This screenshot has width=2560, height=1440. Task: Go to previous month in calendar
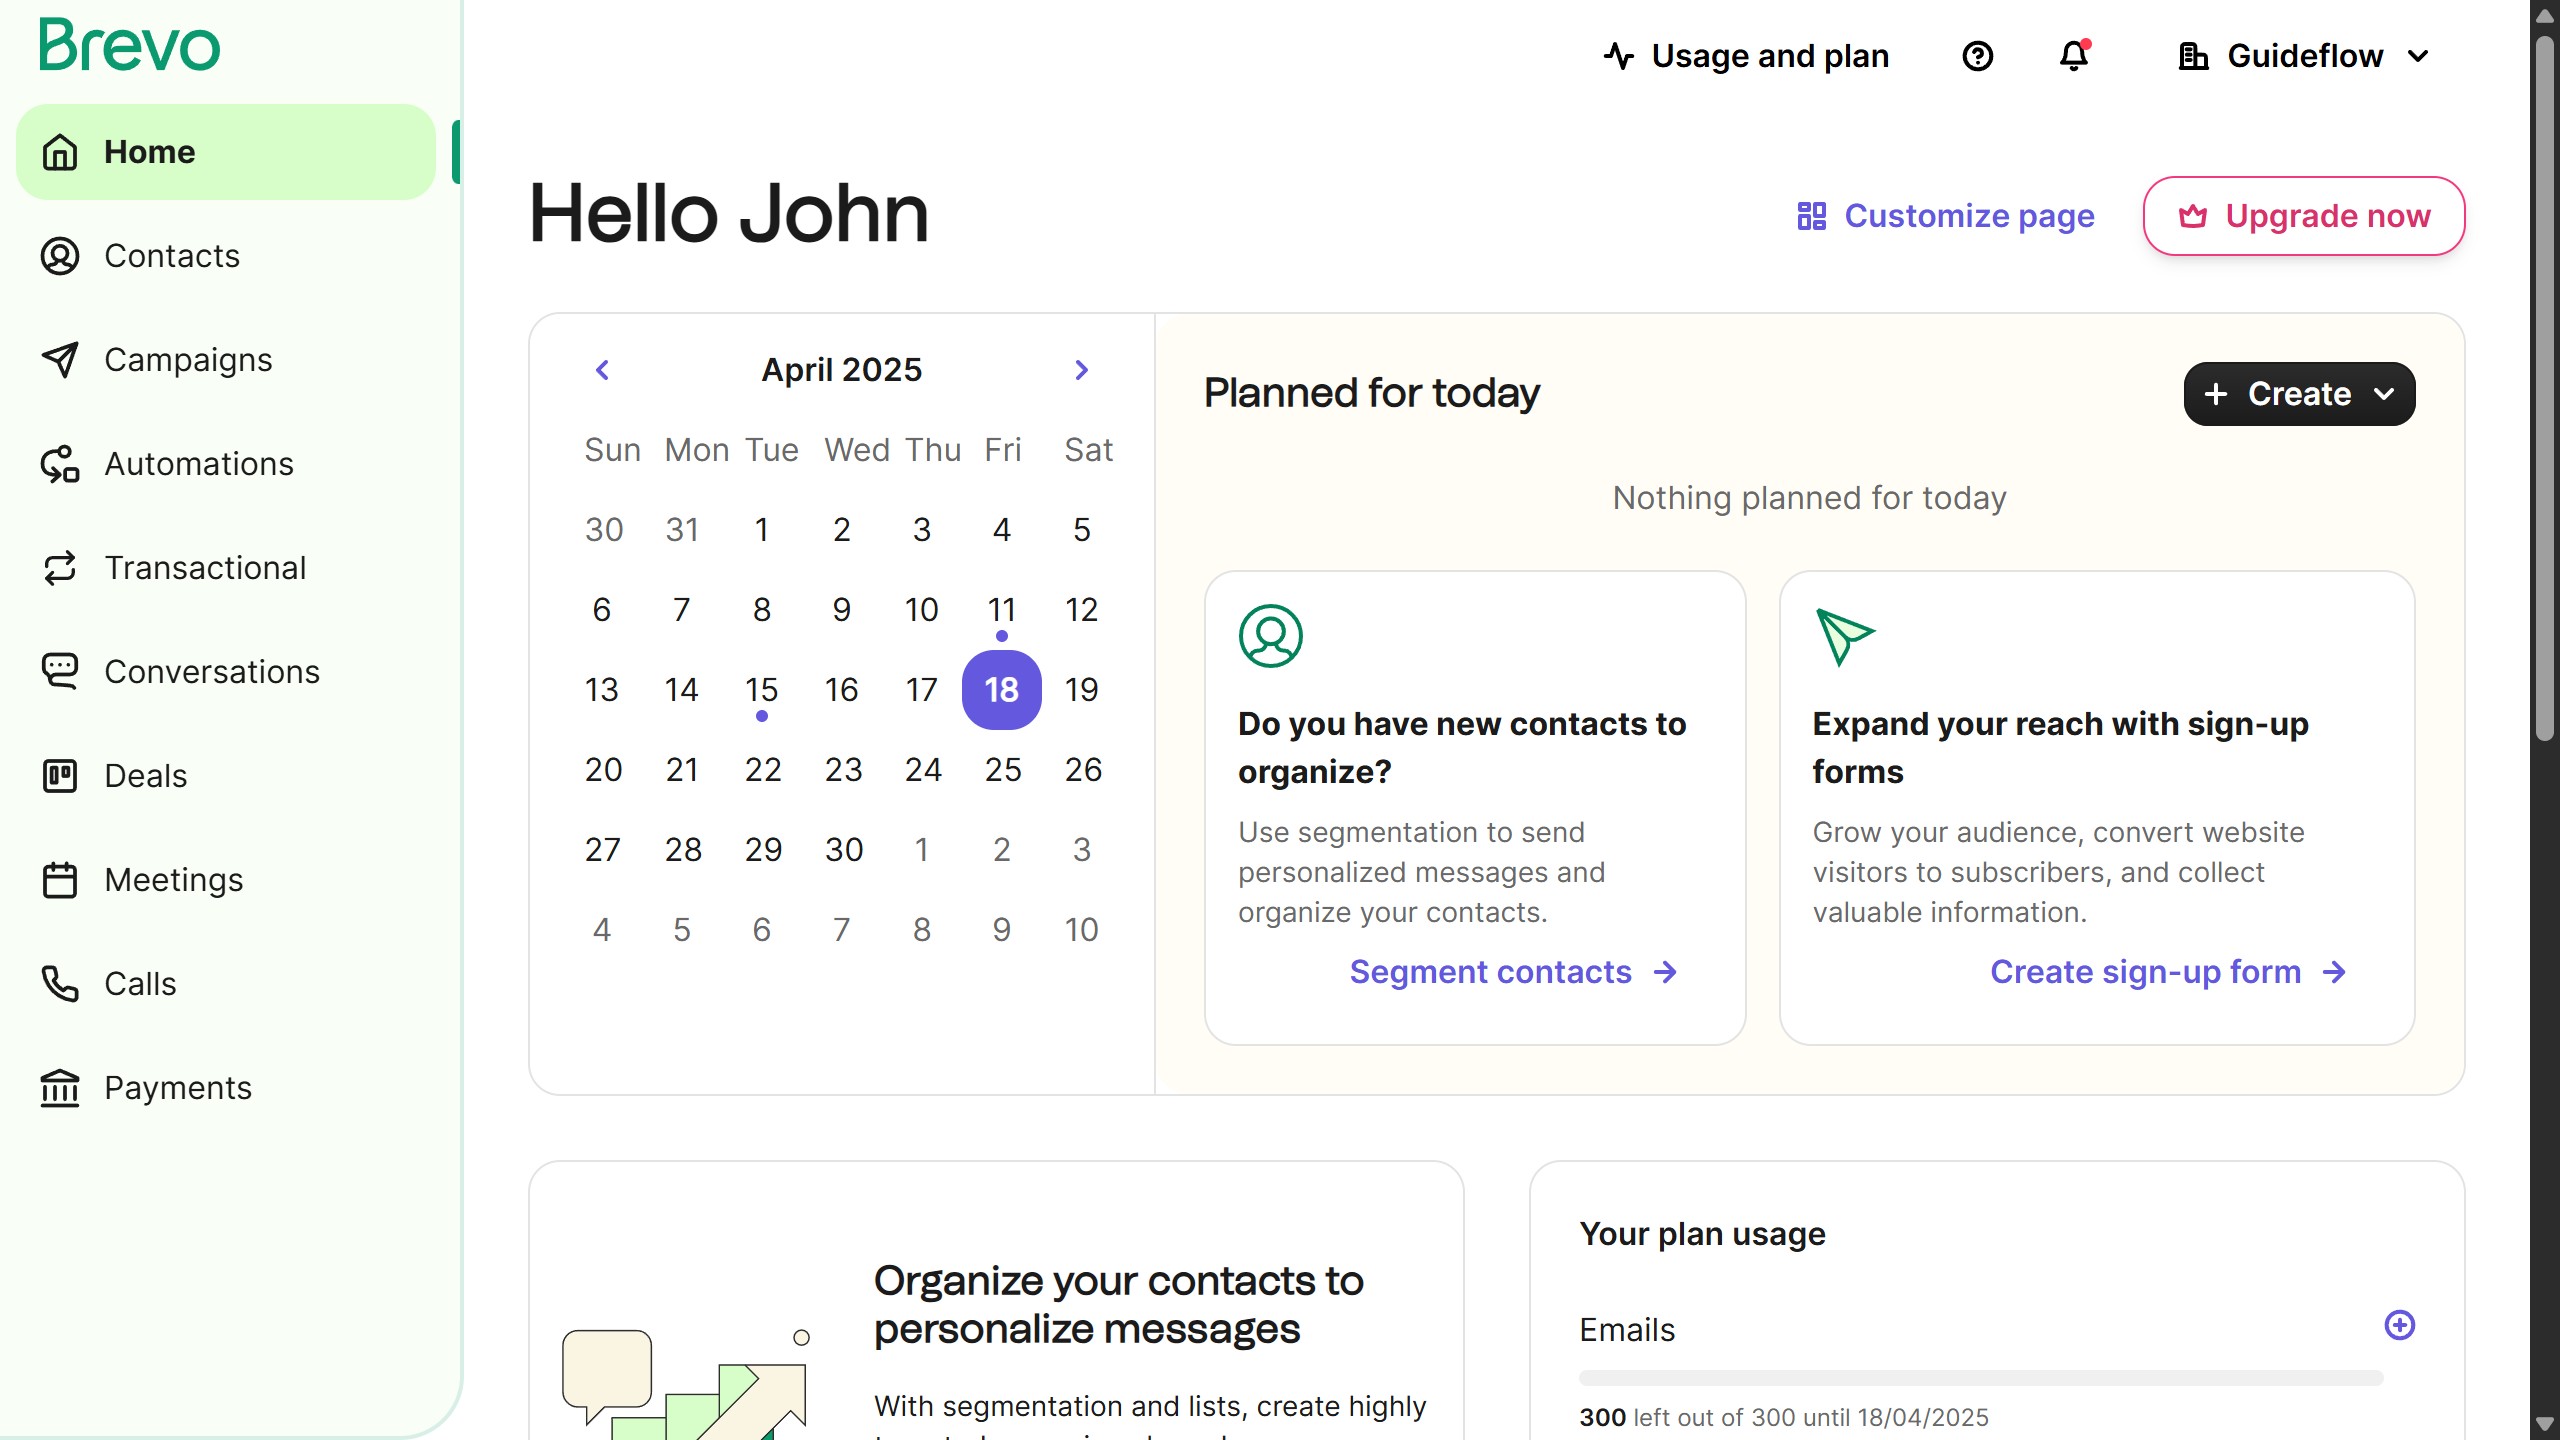pyautogui.click(x=602, y=370)
